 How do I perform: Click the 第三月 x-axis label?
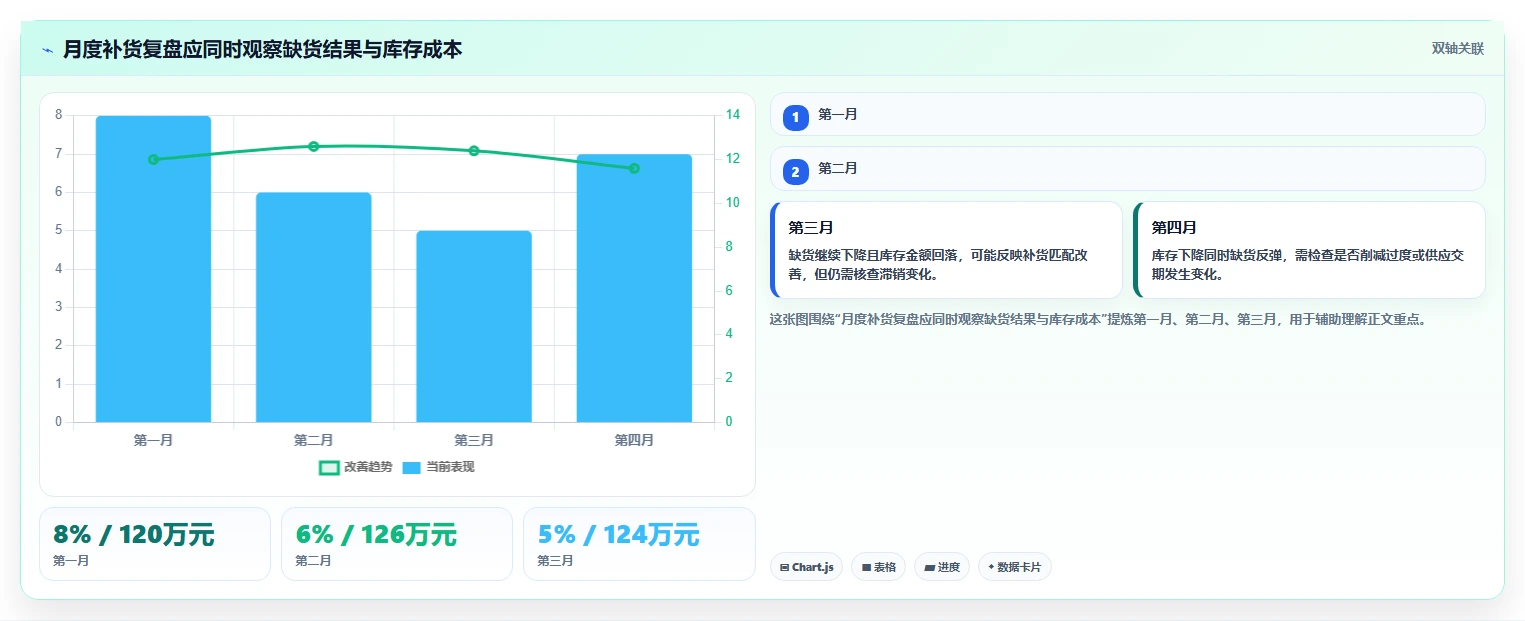[474, 440]
